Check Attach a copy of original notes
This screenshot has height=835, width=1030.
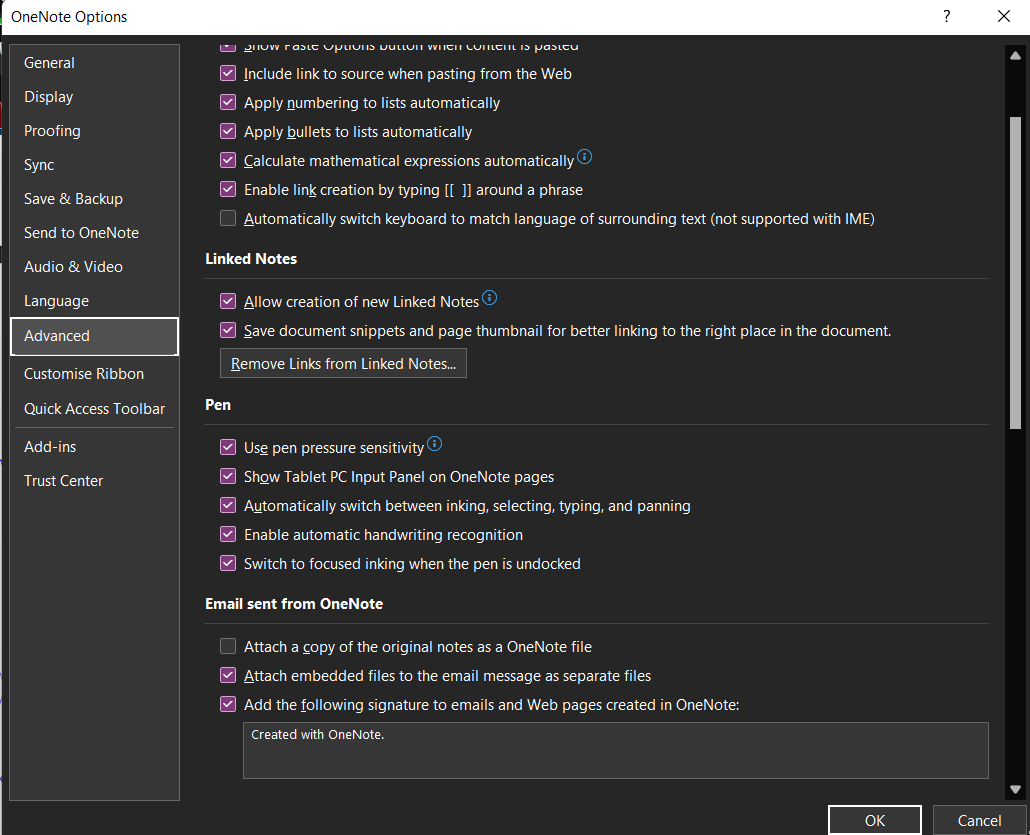228,646
